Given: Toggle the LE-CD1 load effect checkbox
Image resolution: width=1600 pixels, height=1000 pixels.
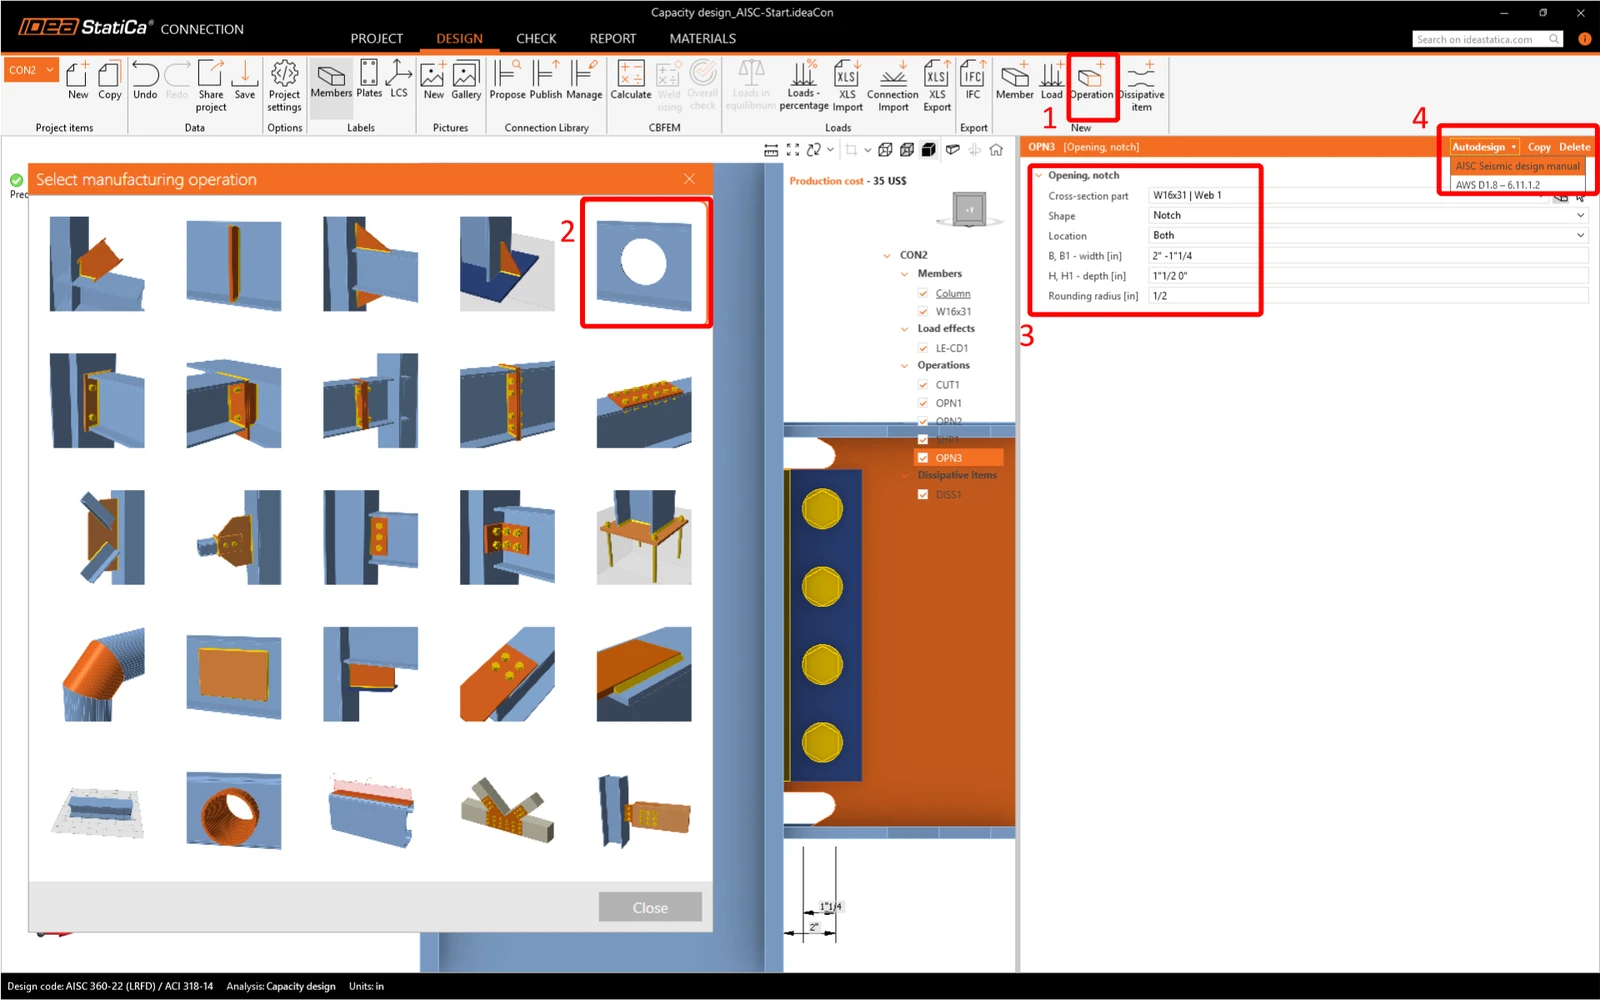Looking at the screenshot, I should (923, 348).
